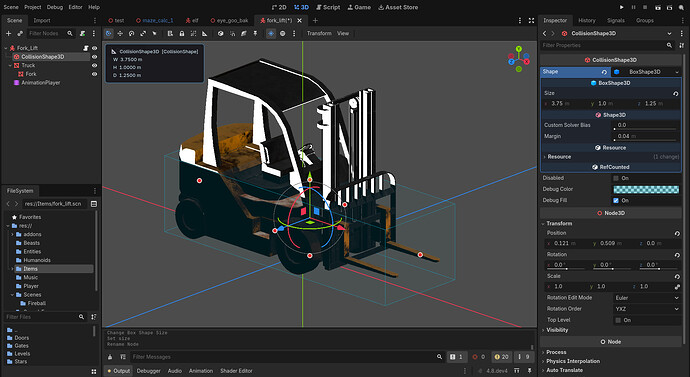This screenshot has height=377, width=690.
Task: Pause the running project
Action: 634,7
